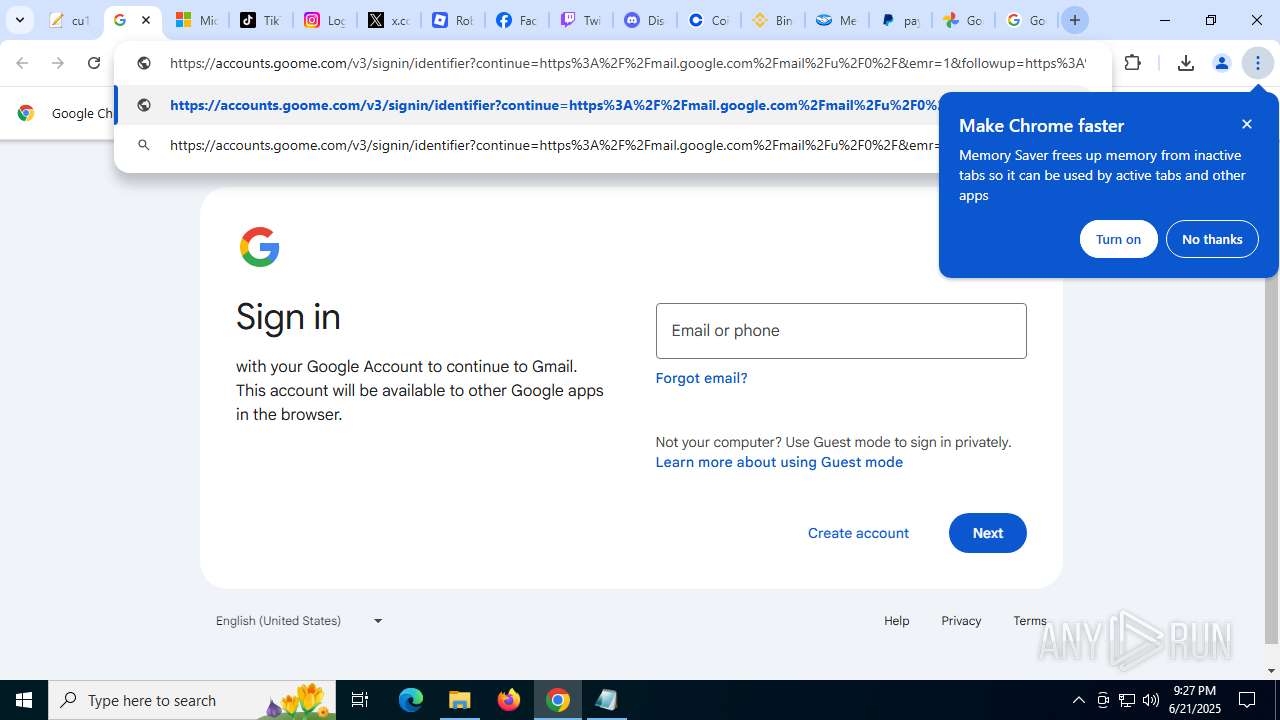Go back using the back arrow
The height and width of the screenshot is (720, 1280).
tap(22, 63)
